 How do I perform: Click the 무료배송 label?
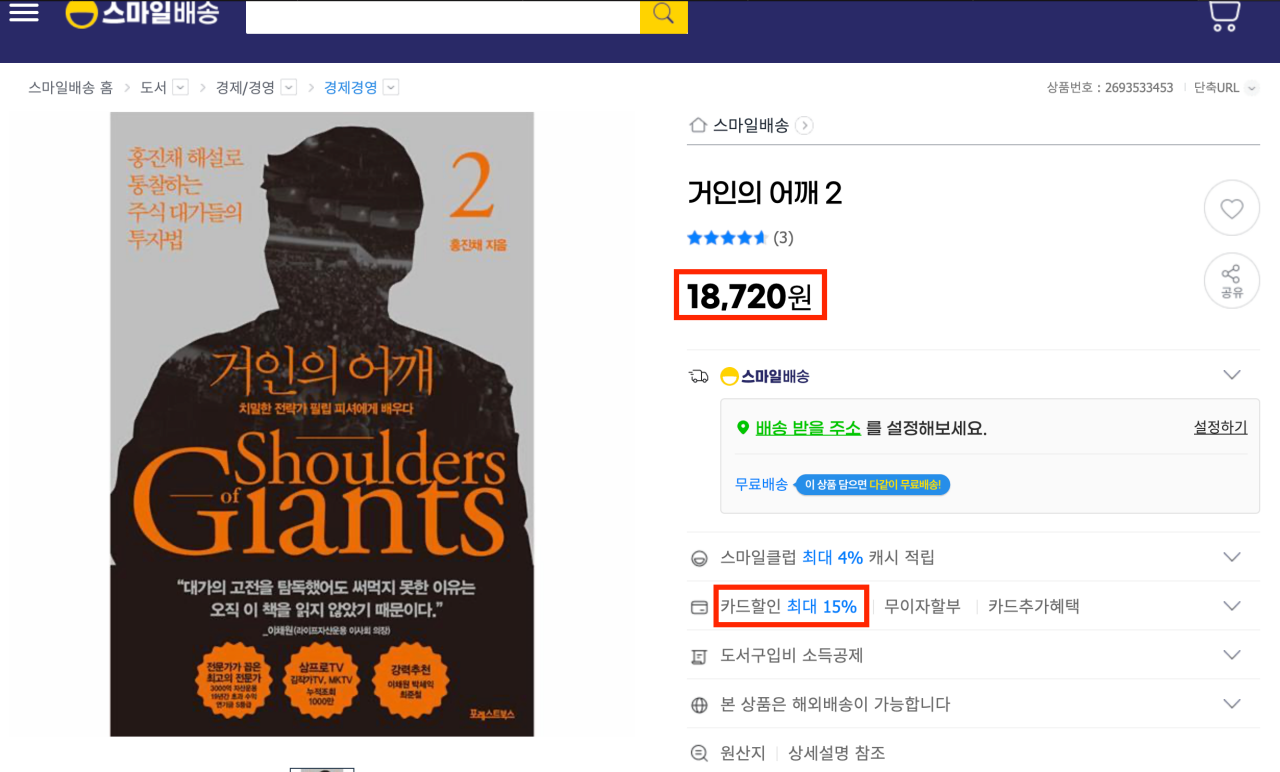761,484
